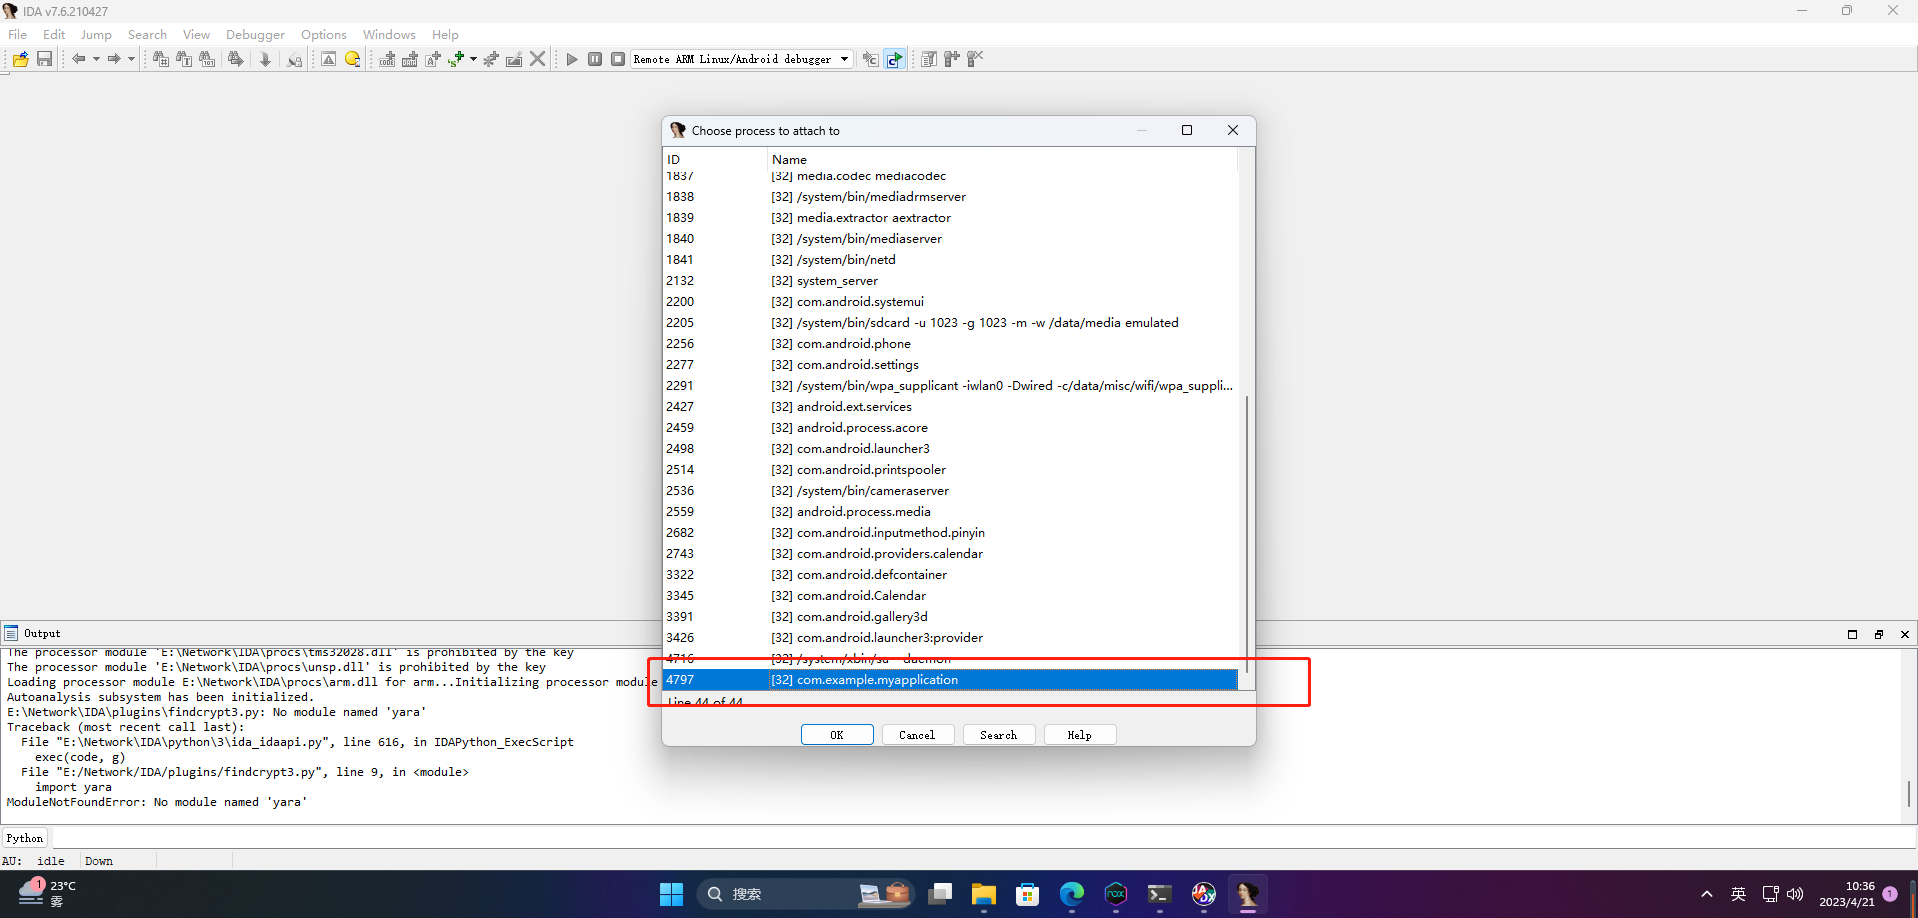Click the delete watch X toolbar icon
The height and width of the screenshot is (918, 1918).
point(975,59)
